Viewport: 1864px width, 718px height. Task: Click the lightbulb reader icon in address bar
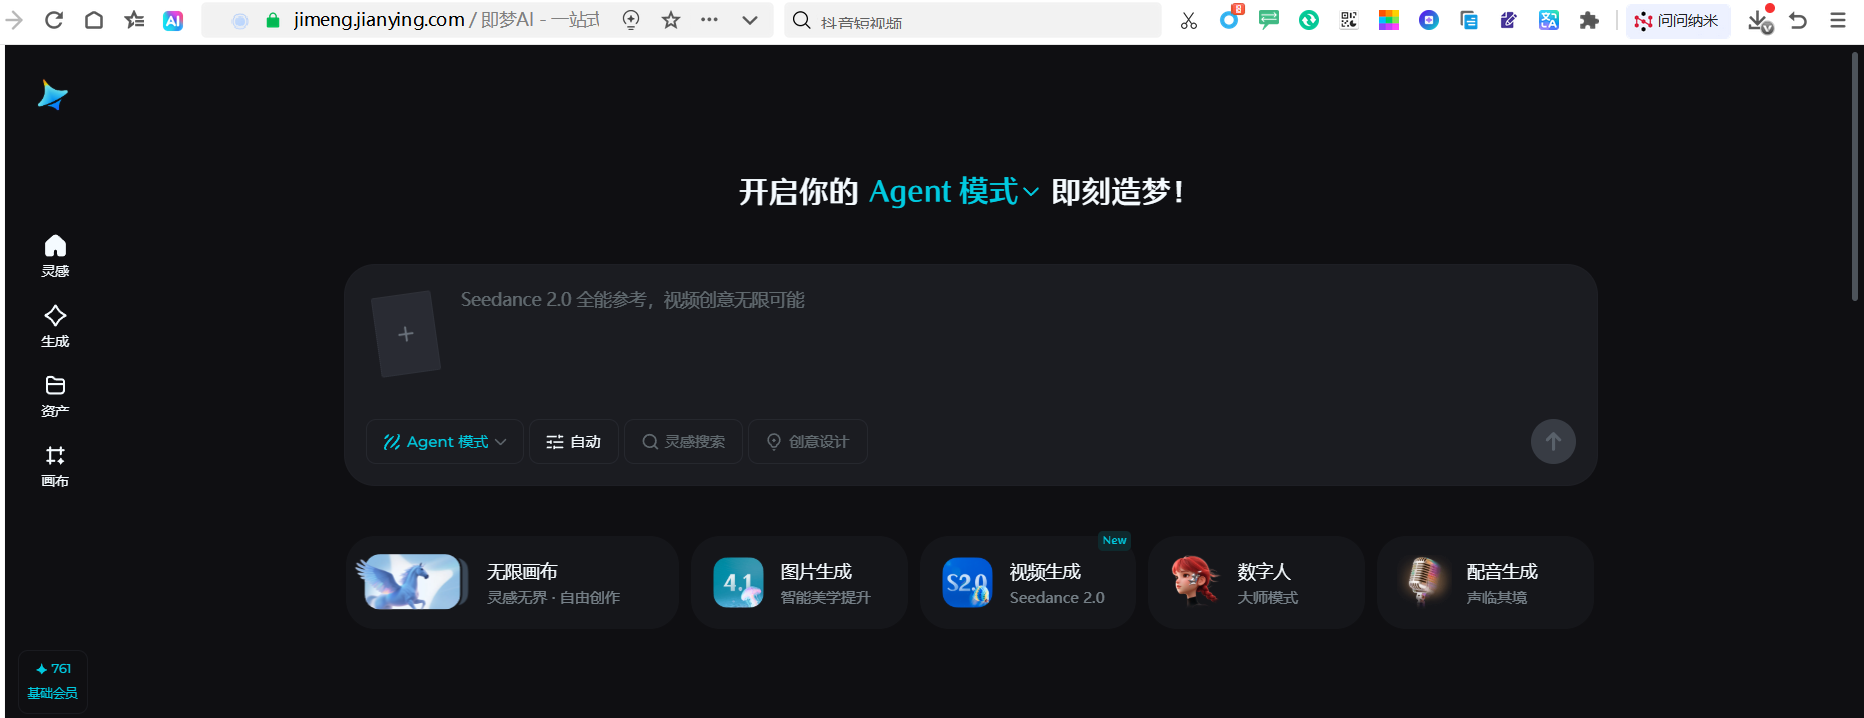631,20
